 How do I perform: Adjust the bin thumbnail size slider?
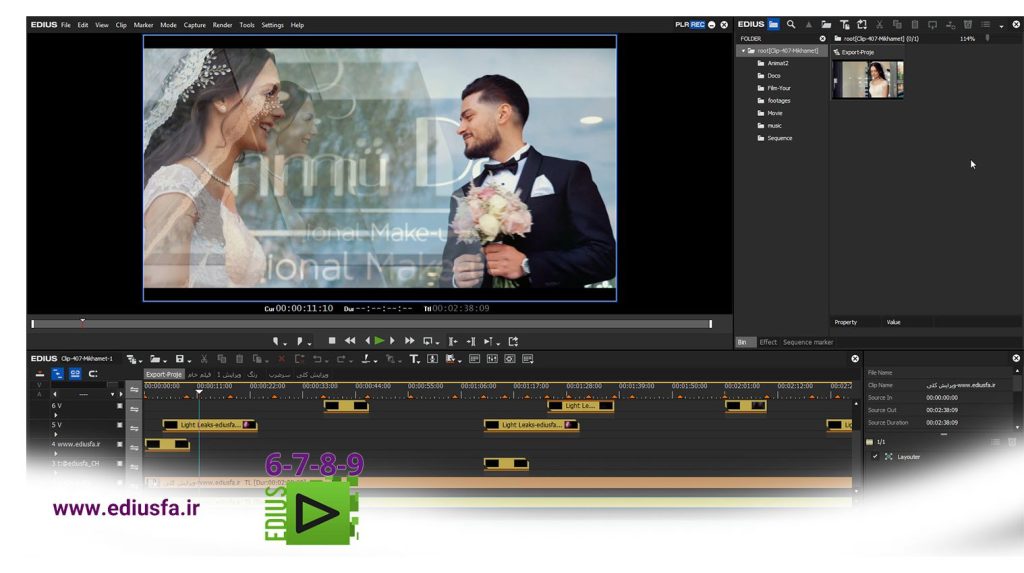coord(987,39)
